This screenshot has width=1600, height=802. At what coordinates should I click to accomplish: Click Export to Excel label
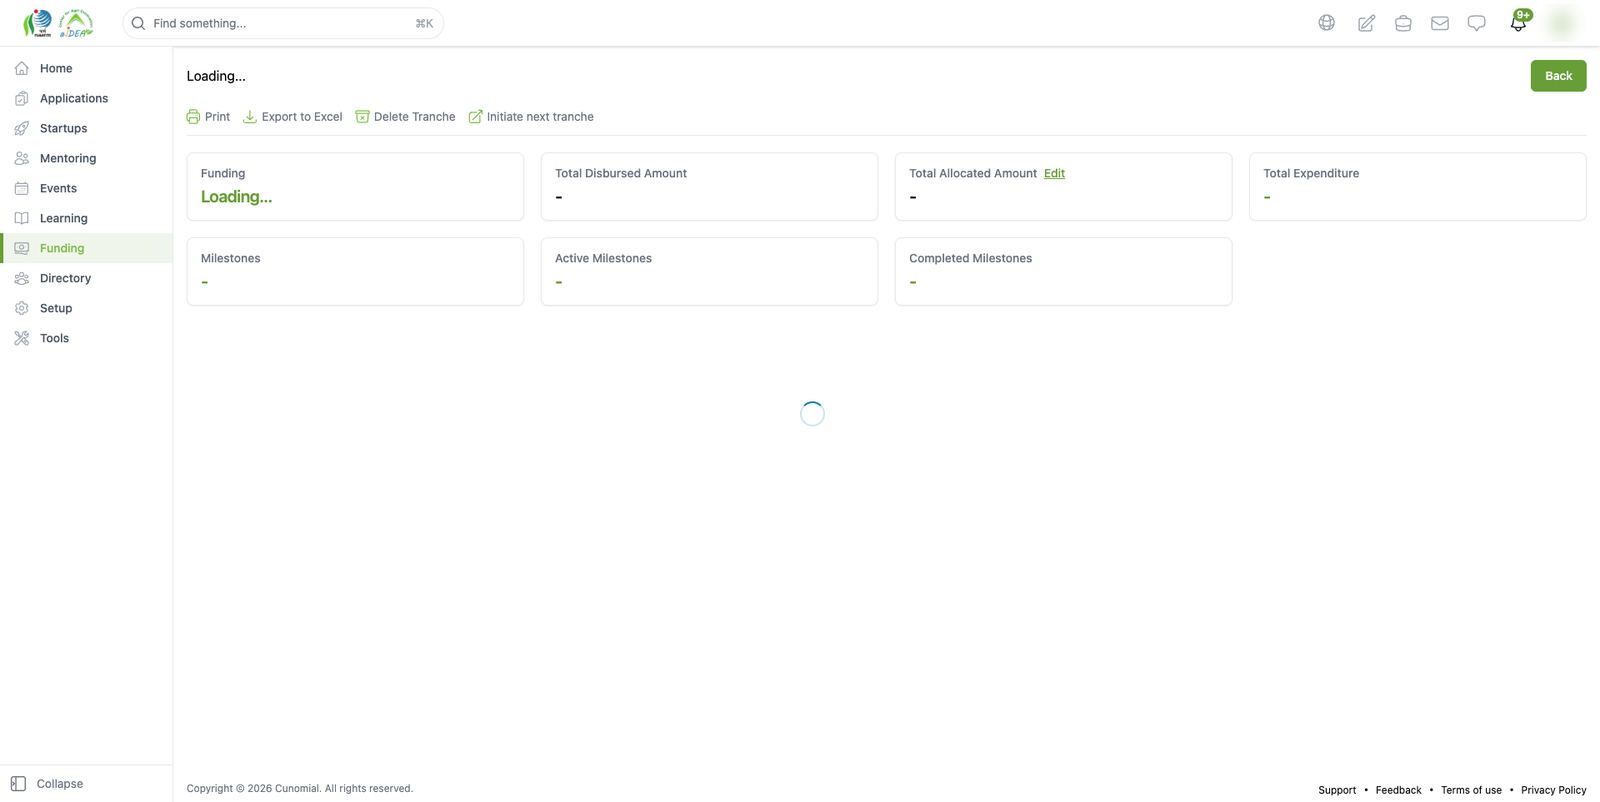pos(302,117)
